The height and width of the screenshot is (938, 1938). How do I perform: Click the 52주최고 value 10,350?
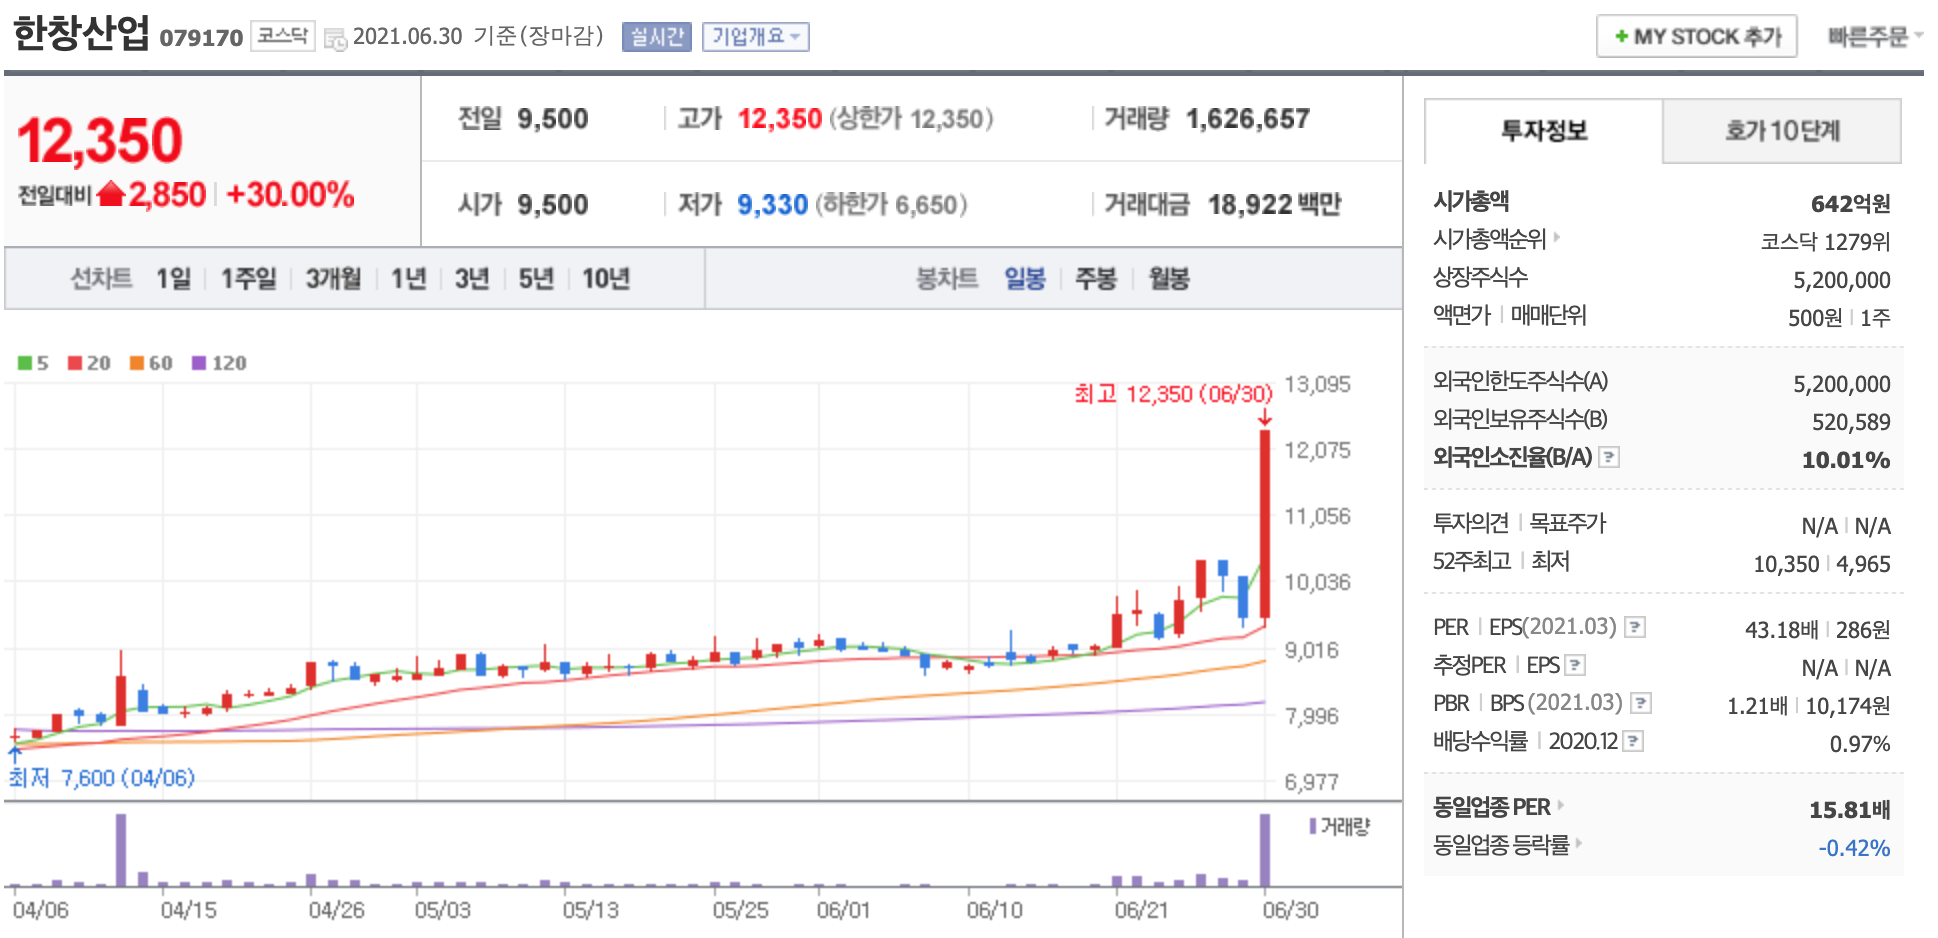[1786, 564]
